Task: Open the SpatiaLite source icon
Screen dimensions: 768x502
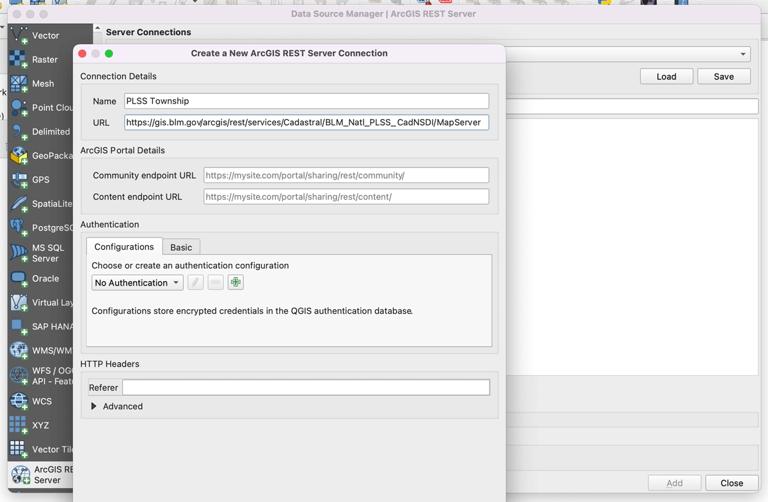Action: pyautogui.click(x=19, y=204)
